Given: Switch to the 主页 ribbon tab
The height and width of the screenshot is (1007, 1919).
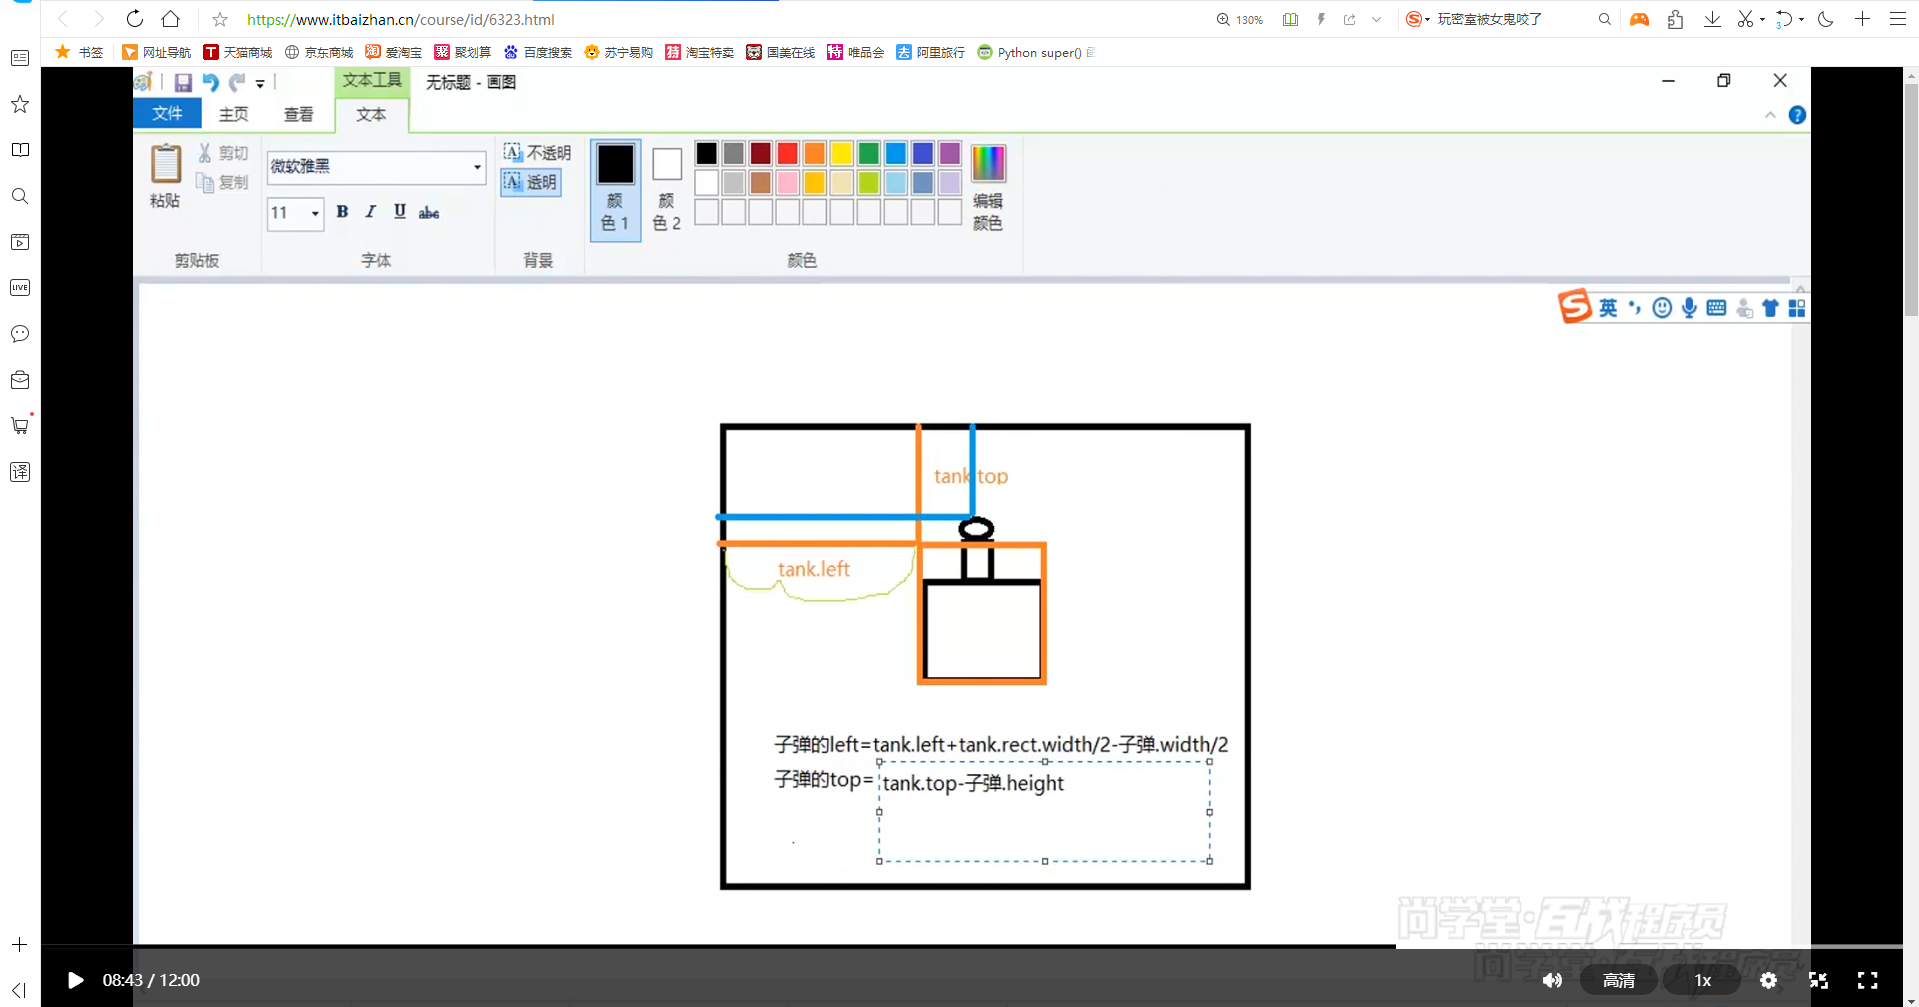Looking at the screenshot, I should pos(234,114).
